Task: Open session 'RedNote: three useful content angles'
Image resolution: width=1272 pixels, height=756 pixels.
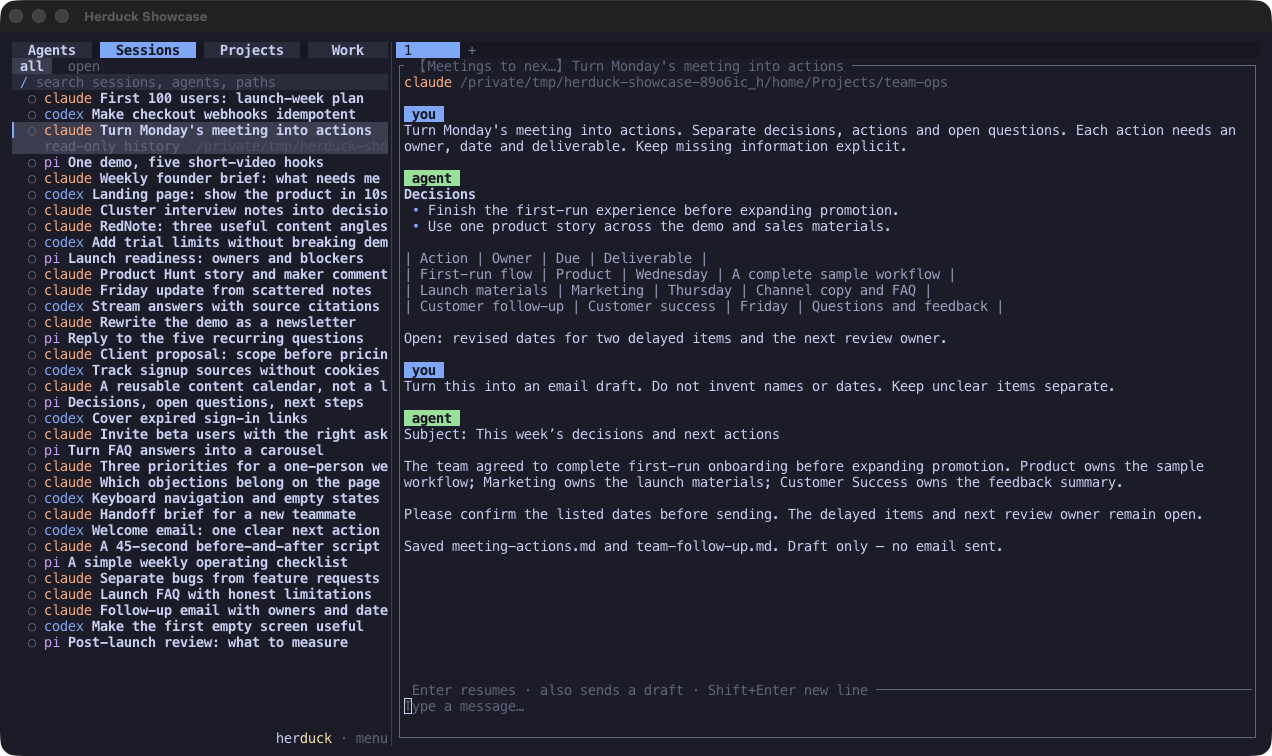Action: pos(200,226)
